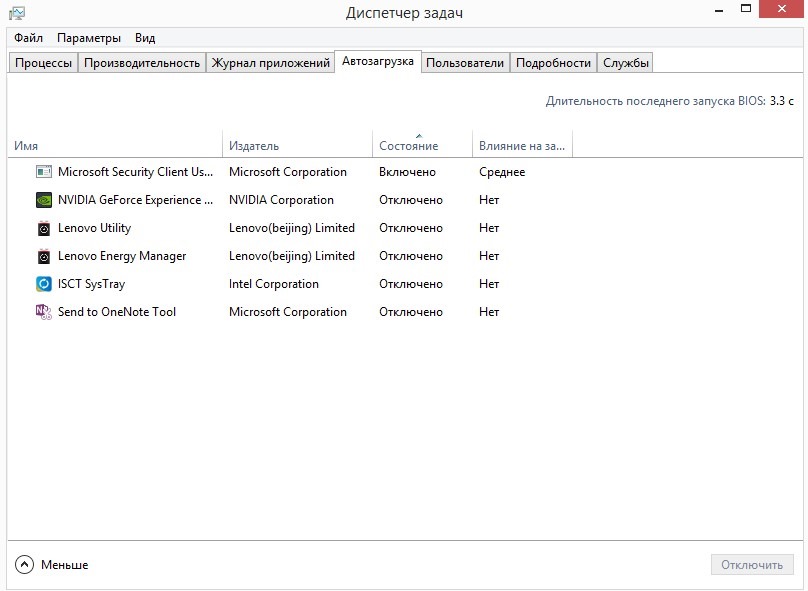Image resolution: width=808 pixels, height=591 pixels.
Task: Open the Файл menu
Action: point(28,38)
